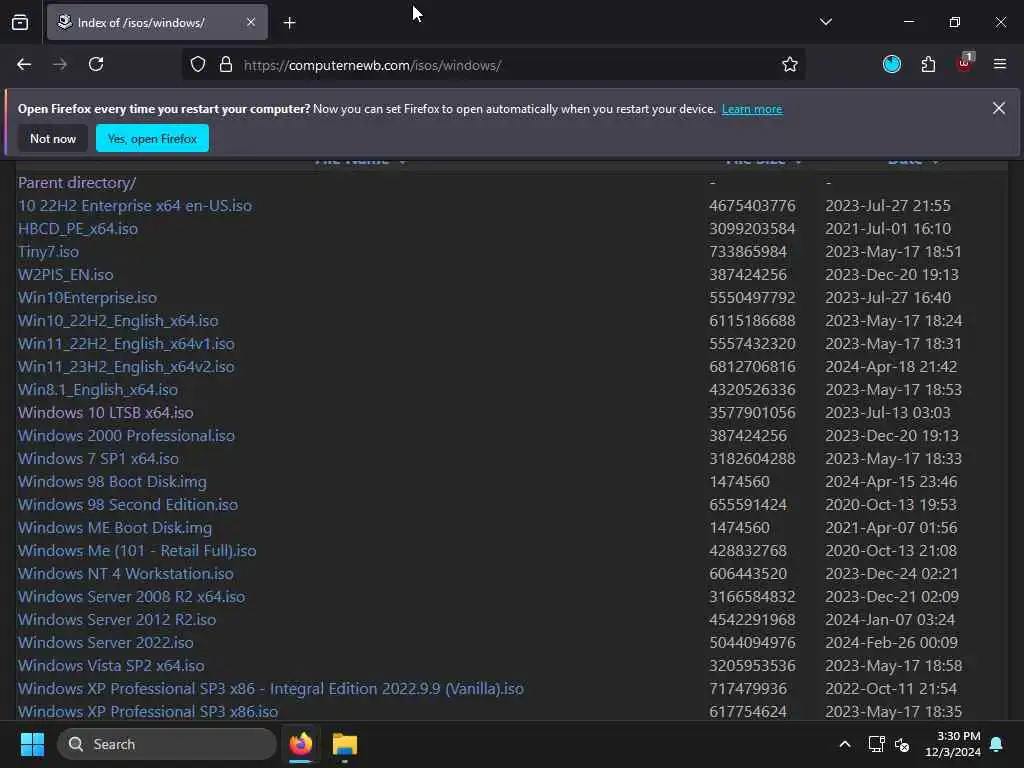Download Windows Me (101 - Retail Full).iso
The width and height of the screenshot is (1024, 768).
137,551
